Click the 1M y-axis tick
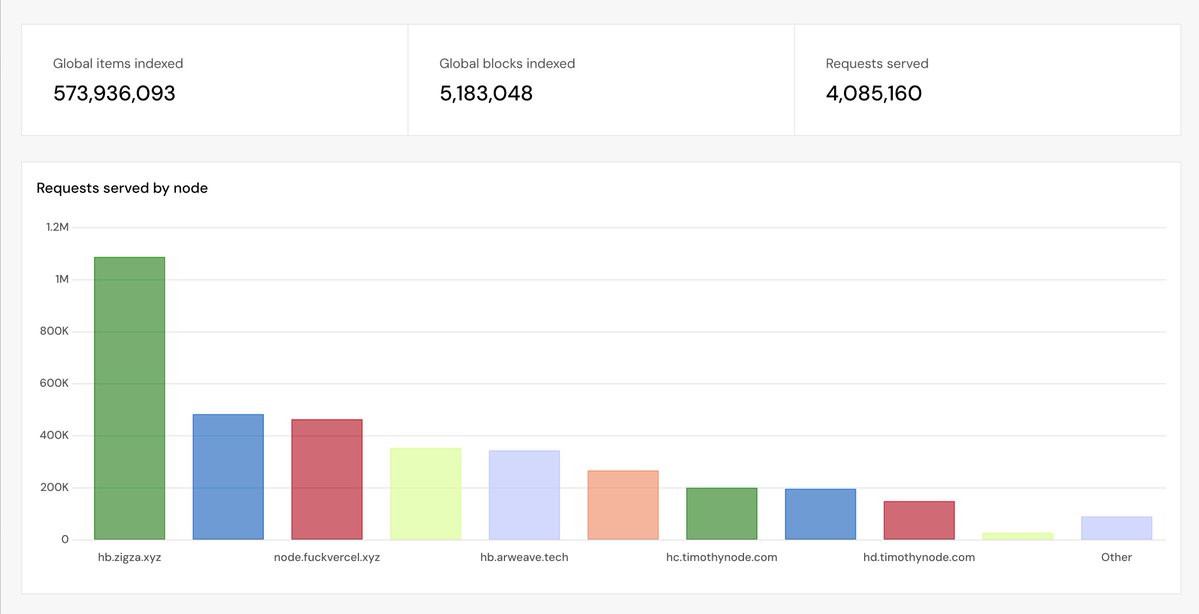The width and height of the screenshot is (1199, 614). point(61,279)
